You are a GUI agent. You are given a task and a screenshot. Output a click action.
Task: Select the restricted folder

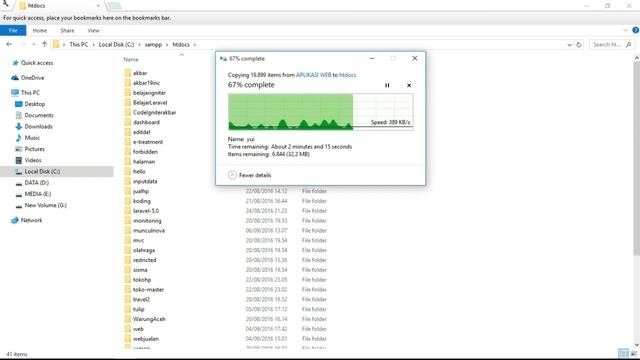pos(140,260)
